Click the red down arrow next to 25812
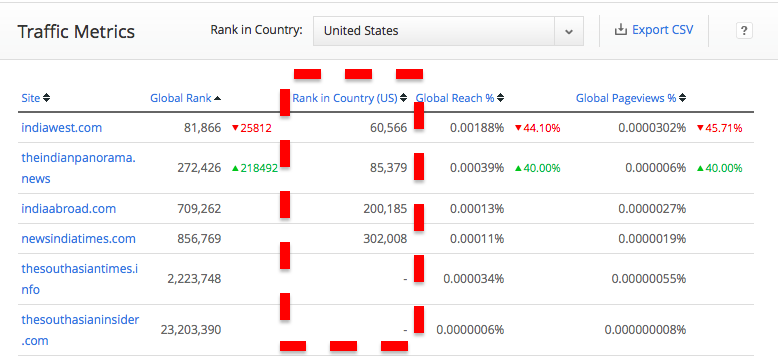This screenshot has height=363, width=778. click(x=235, y=128)
